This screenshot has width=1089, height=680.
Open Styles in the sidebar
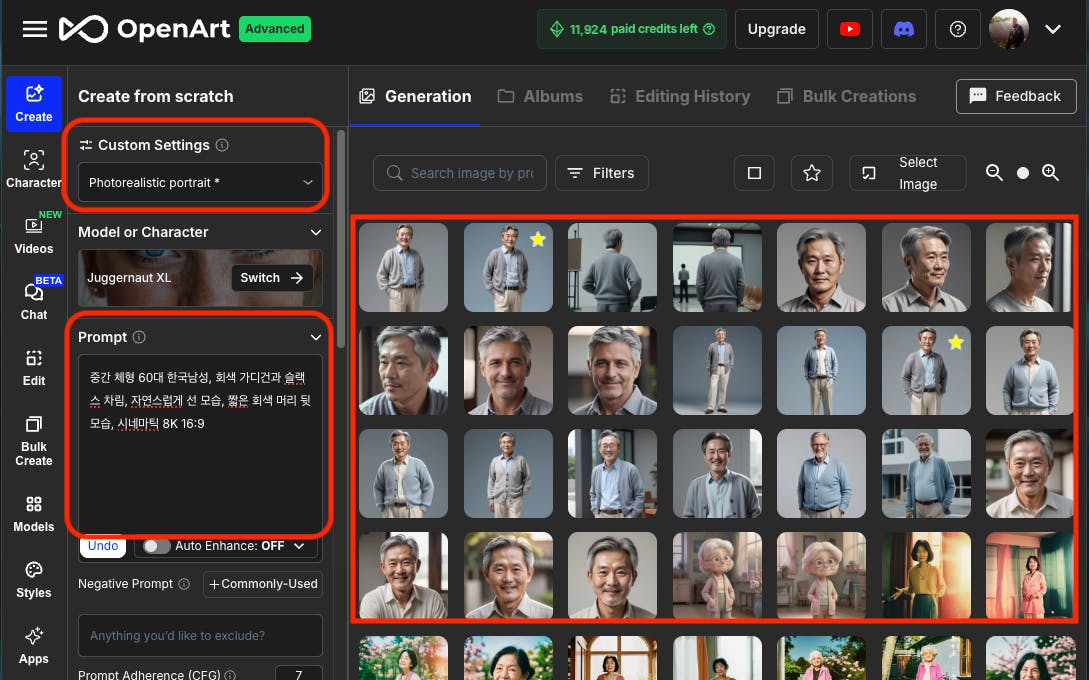[x=34, y=580]
